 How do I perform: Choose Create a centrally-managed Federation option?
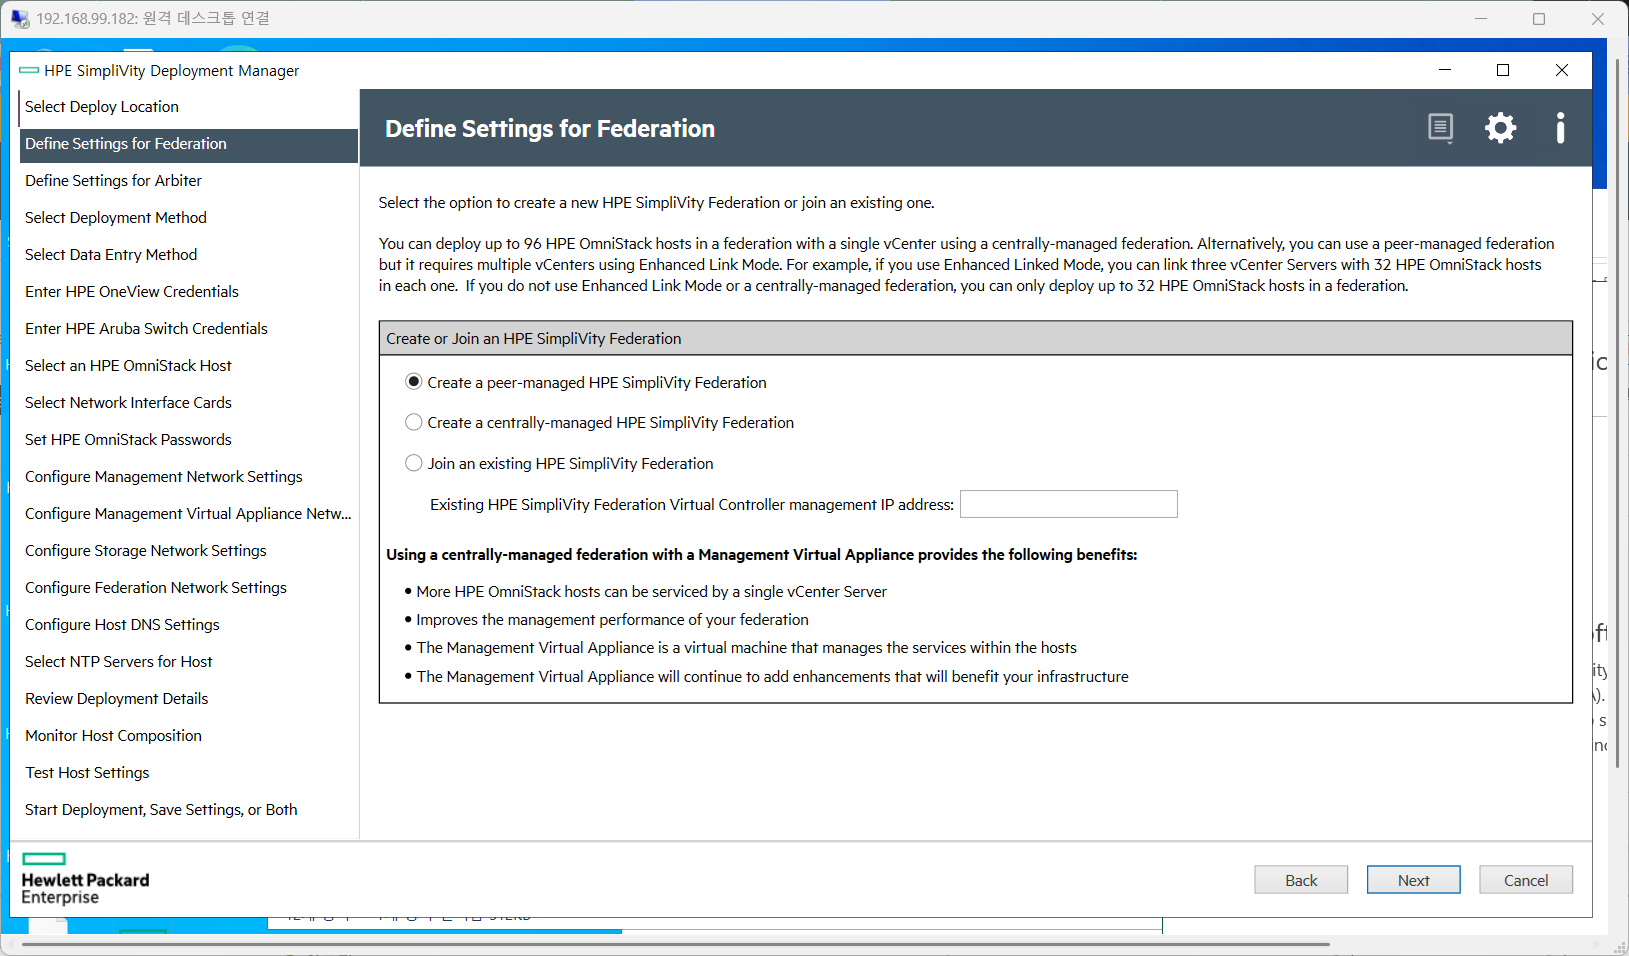click(x=413, y=422)
